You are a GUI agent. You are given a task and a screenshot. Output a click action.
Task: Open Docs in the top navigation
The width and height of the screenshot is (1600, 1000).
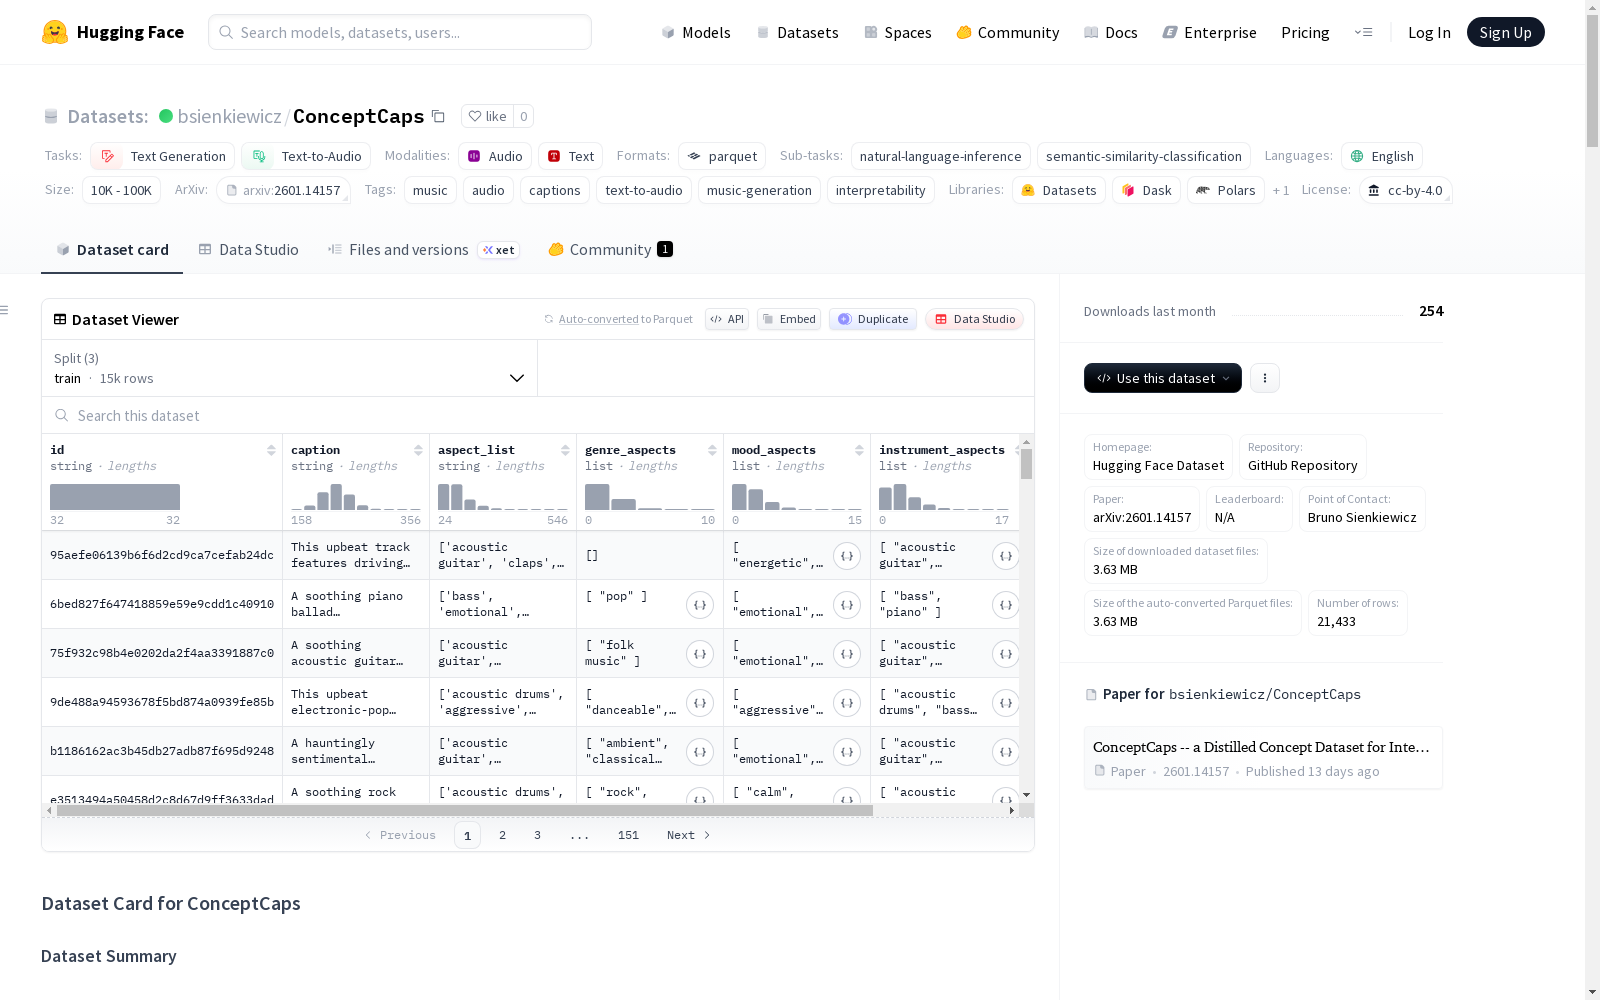(x=1111, y=32)
